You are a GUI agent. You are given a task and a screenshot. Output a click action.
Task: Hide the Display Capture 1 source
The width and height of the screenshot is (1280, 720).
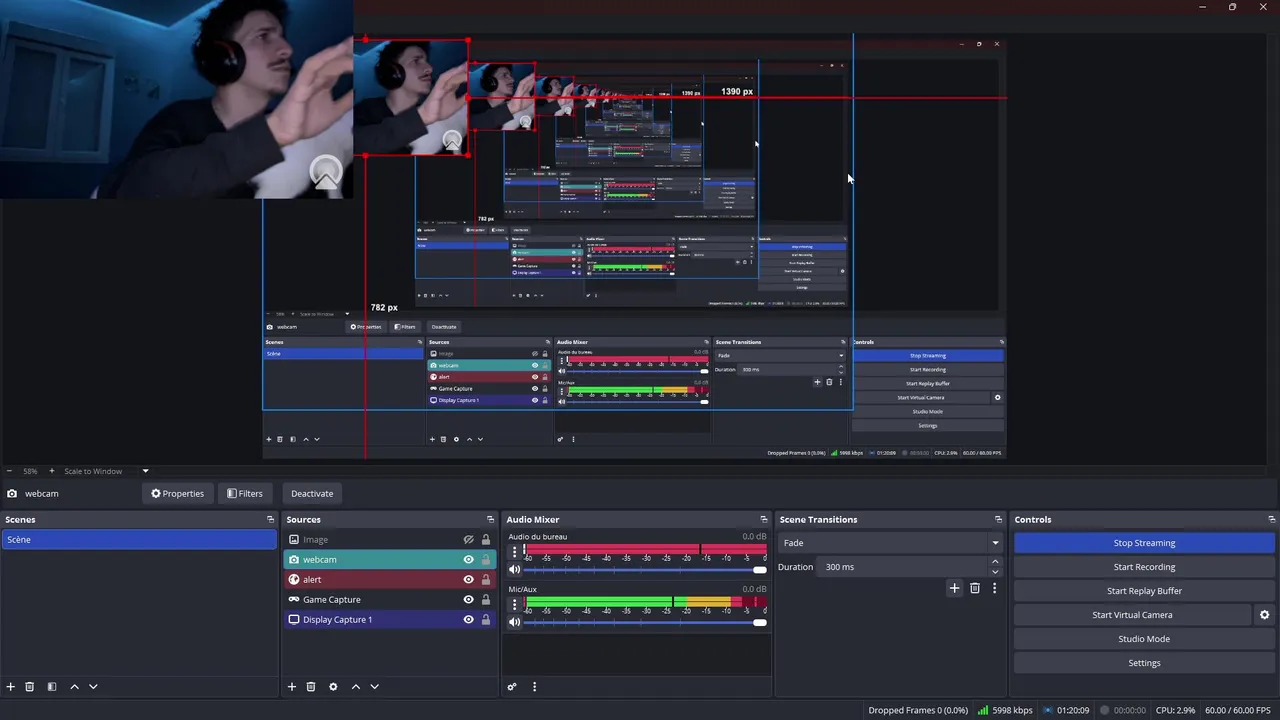click(x=468, y=620)
